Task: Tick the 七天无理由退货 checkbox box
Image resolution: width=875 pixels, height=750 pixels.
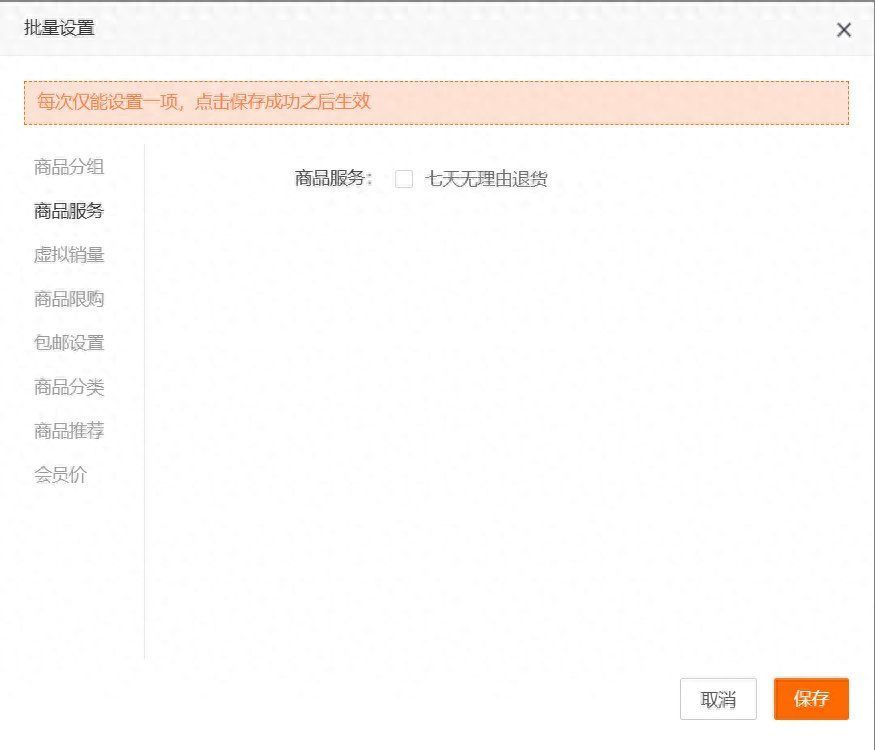Action: pyautogui.click(x=404, y=179)
